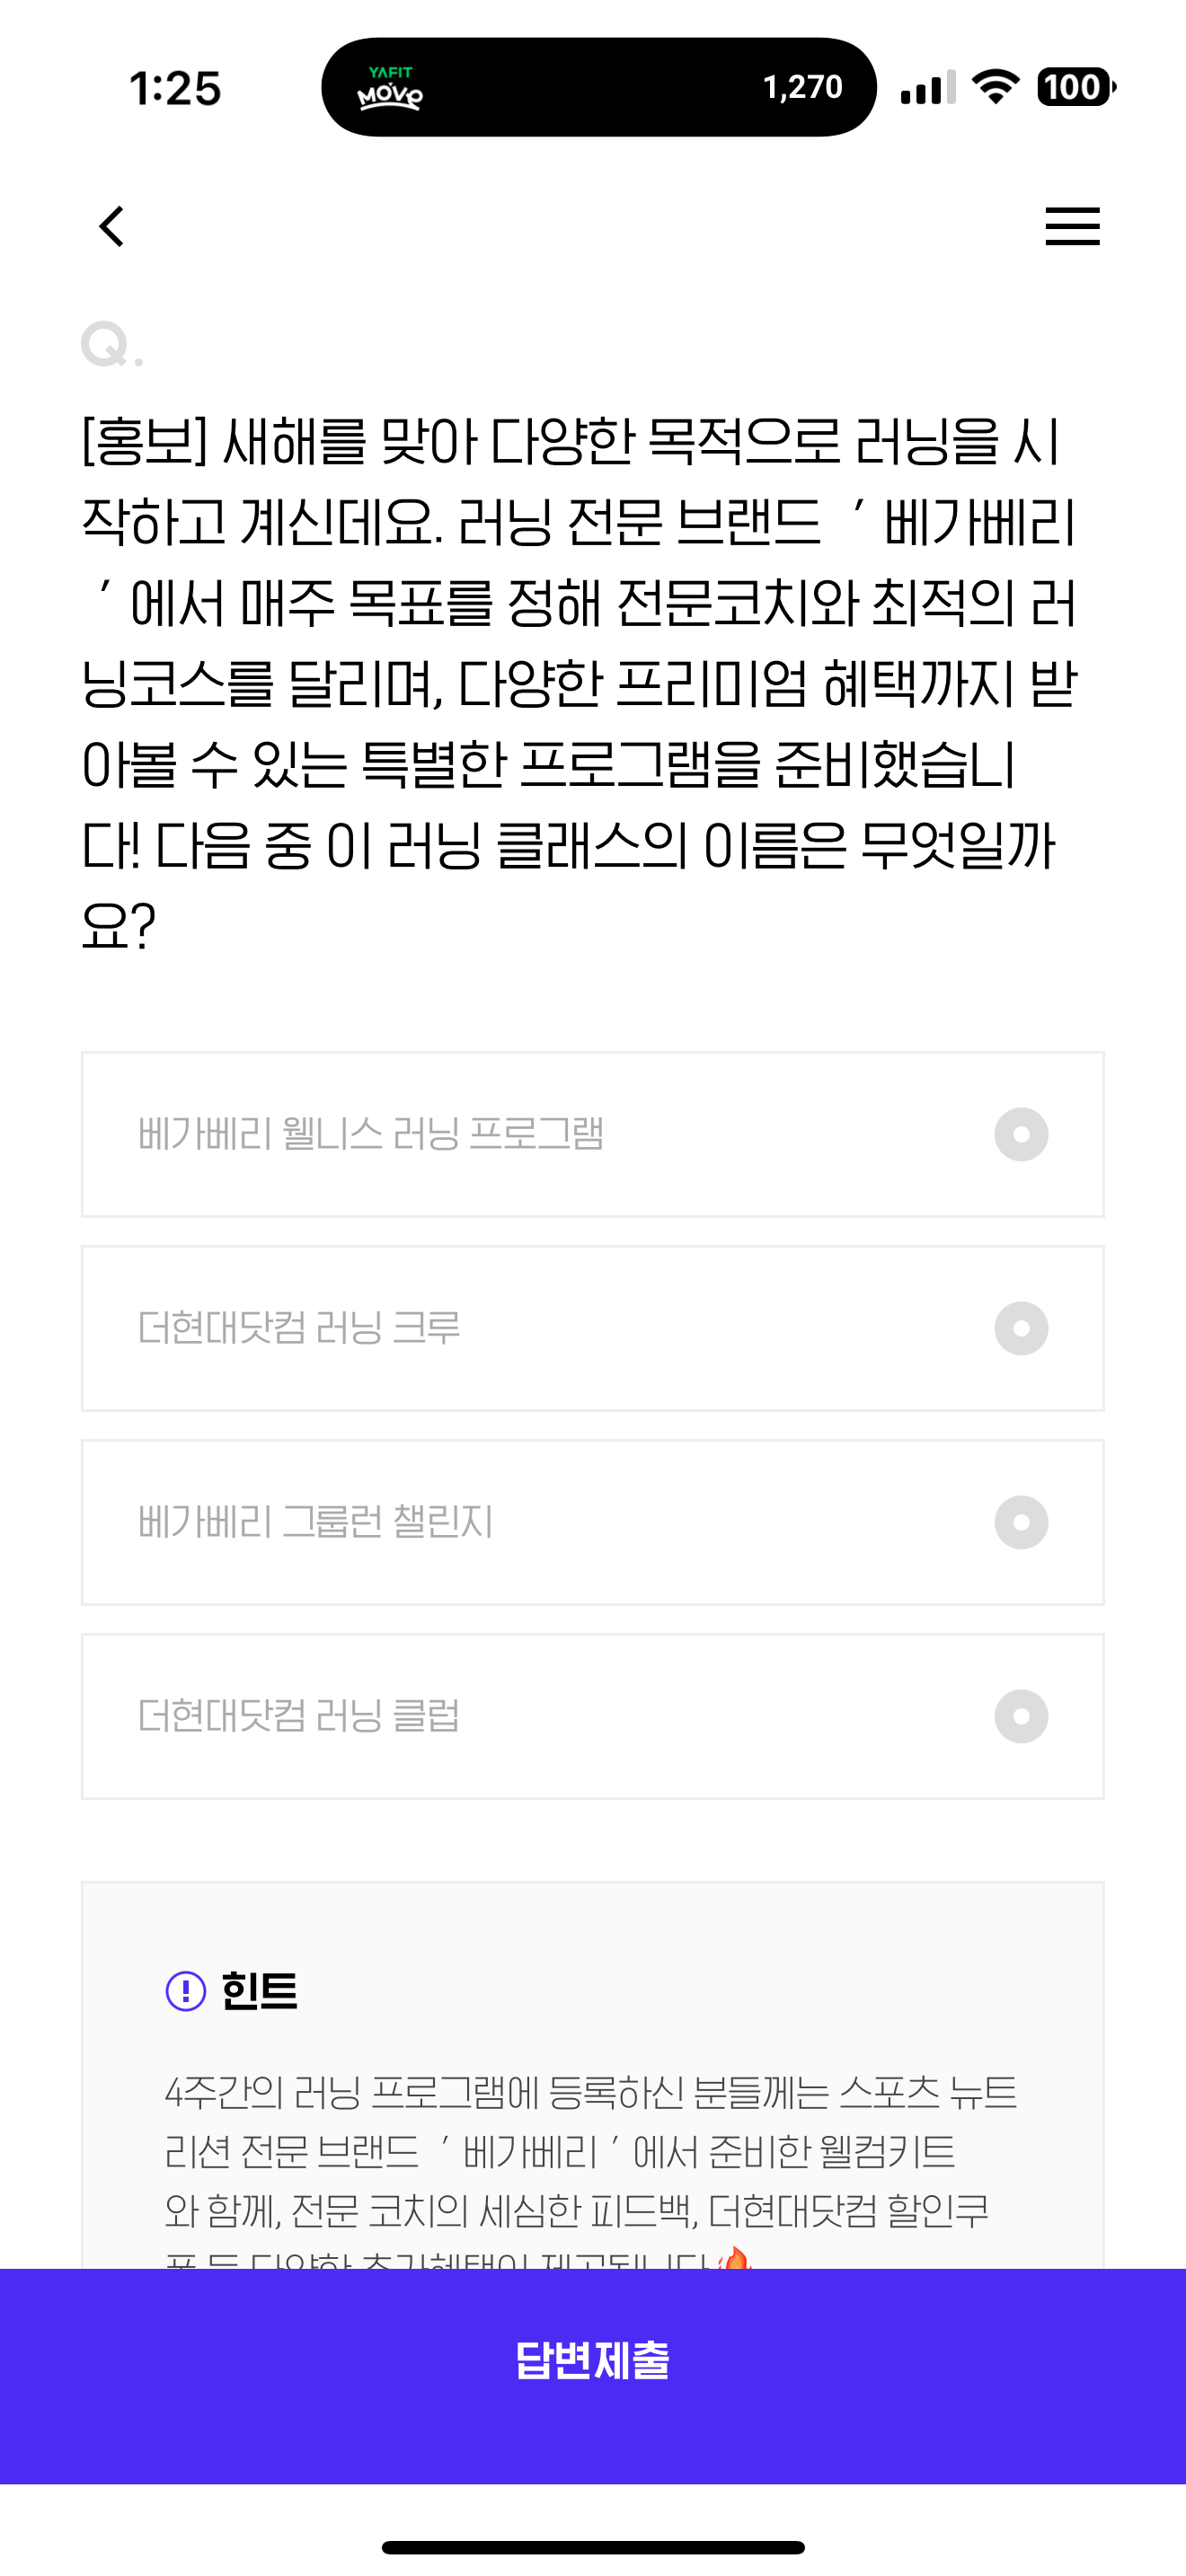
Task: Choose the 베가베리 웰니스 러닝 프로그램 answer text
Action: click(371, 1134)
